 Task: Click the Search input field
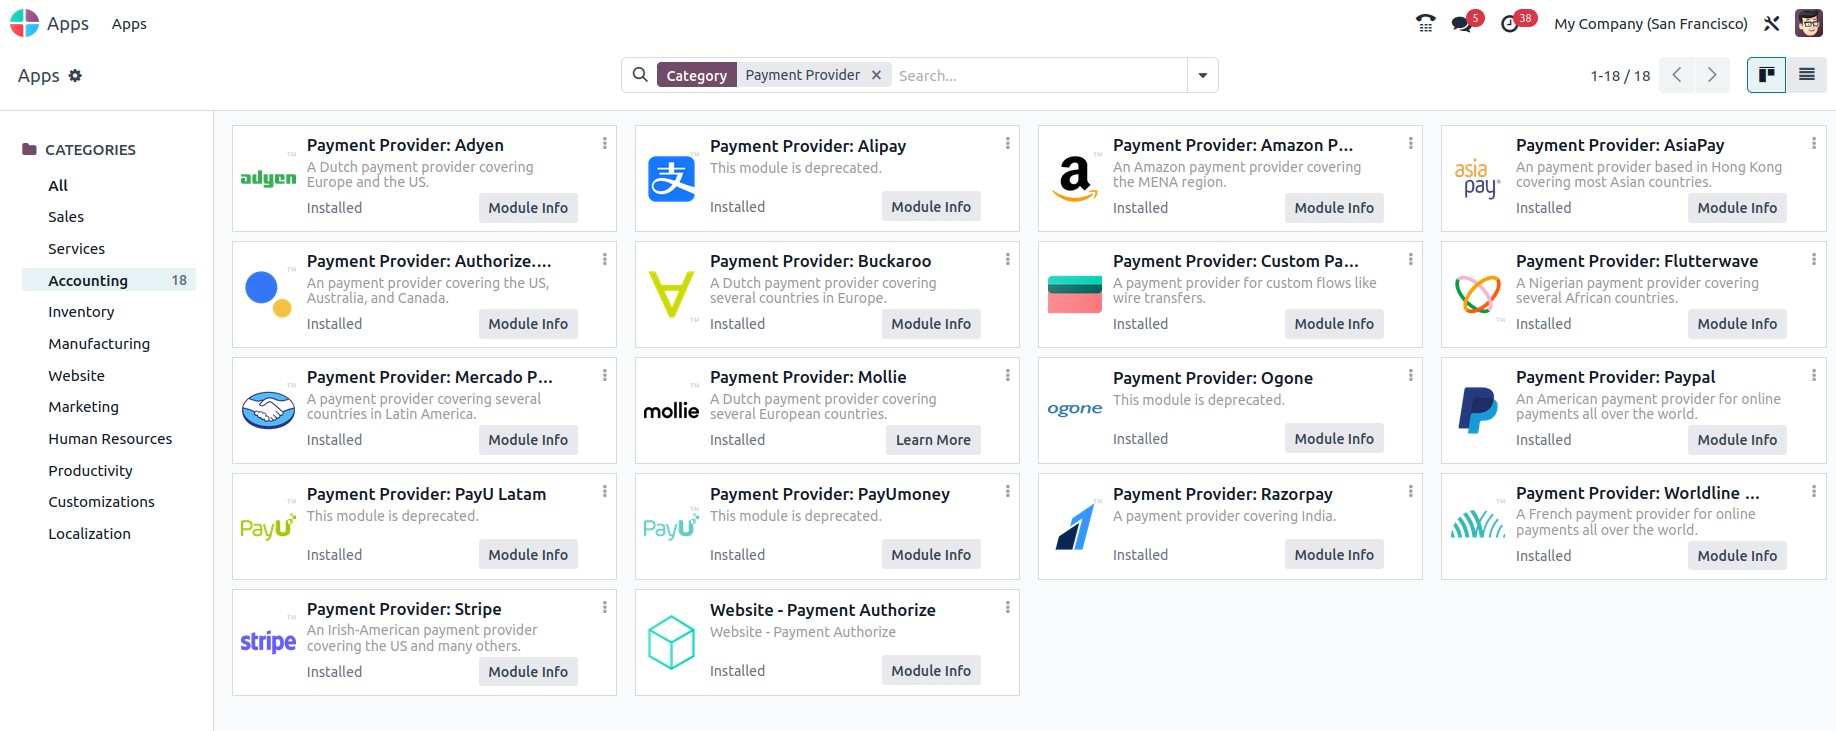tap(1038, 75)
